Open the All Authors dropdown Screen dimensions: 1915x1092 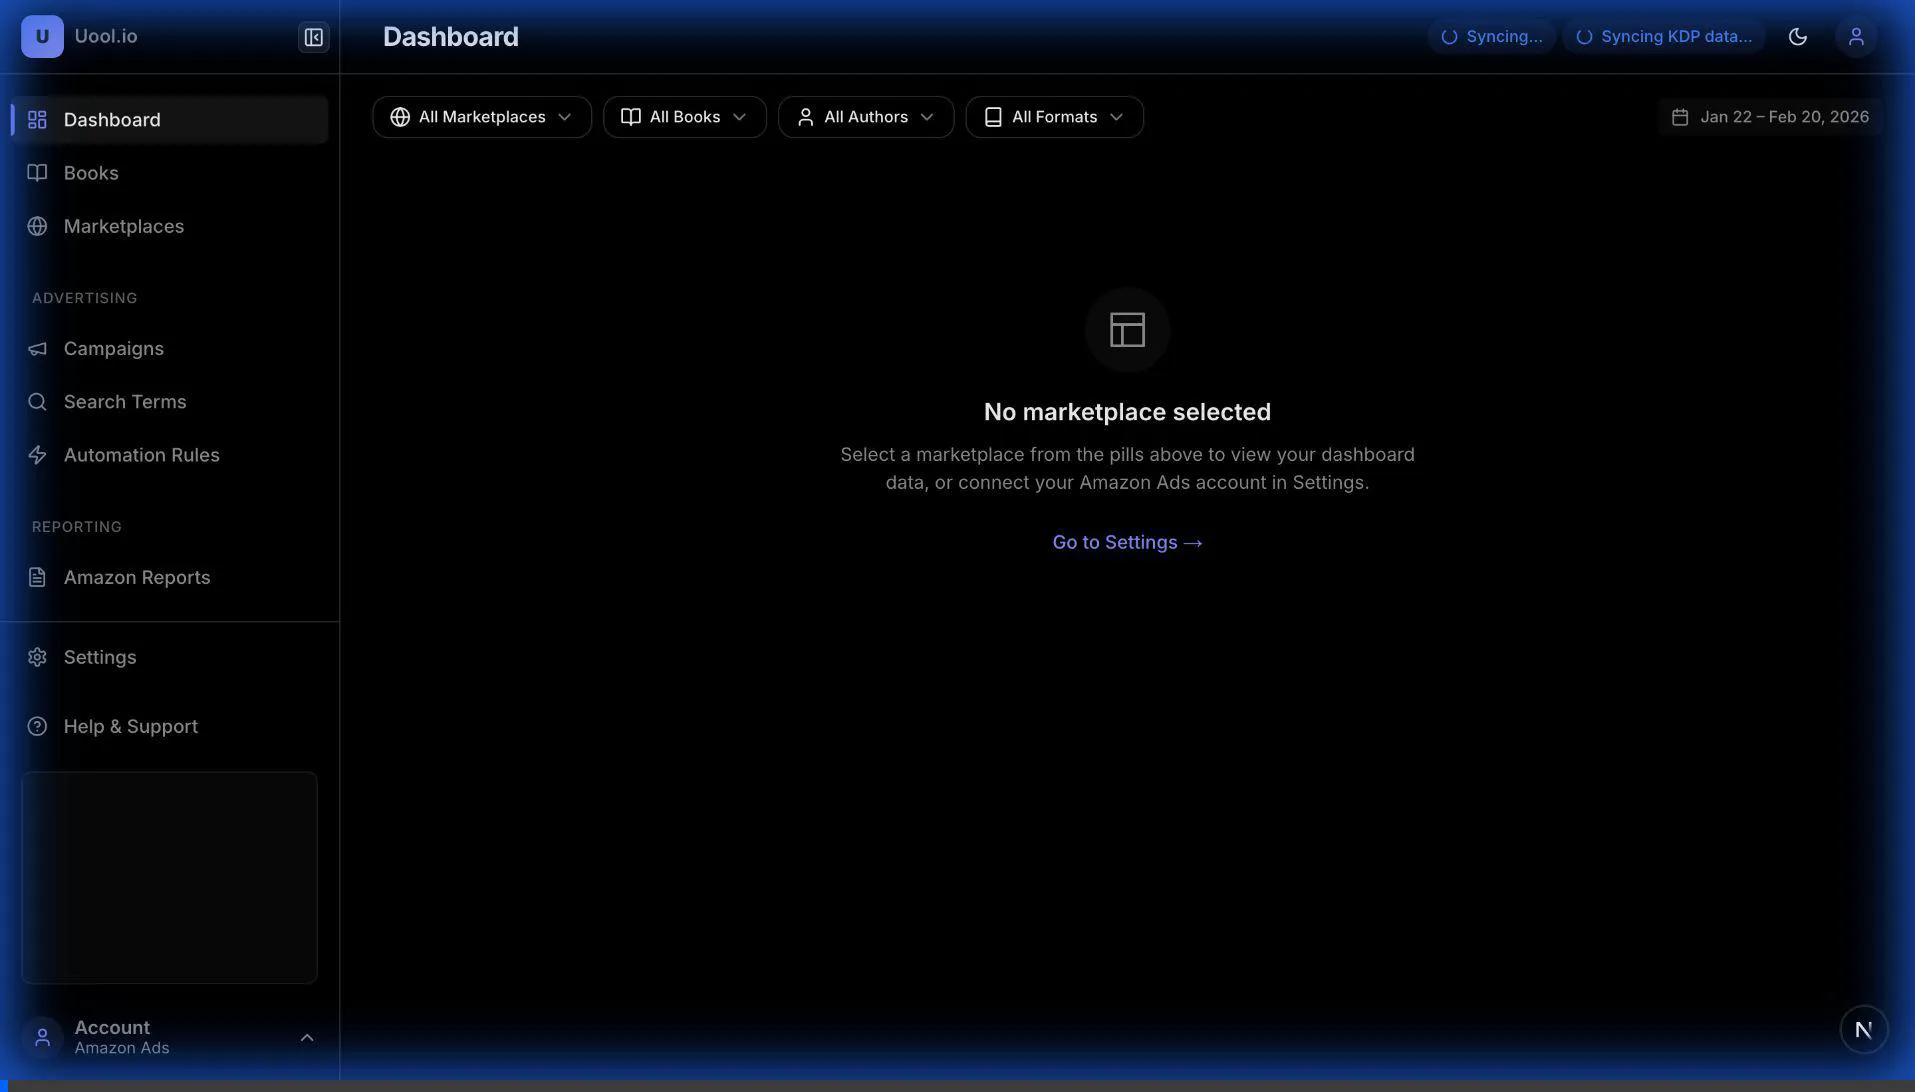pyautogui.click(x=865, y=117)
